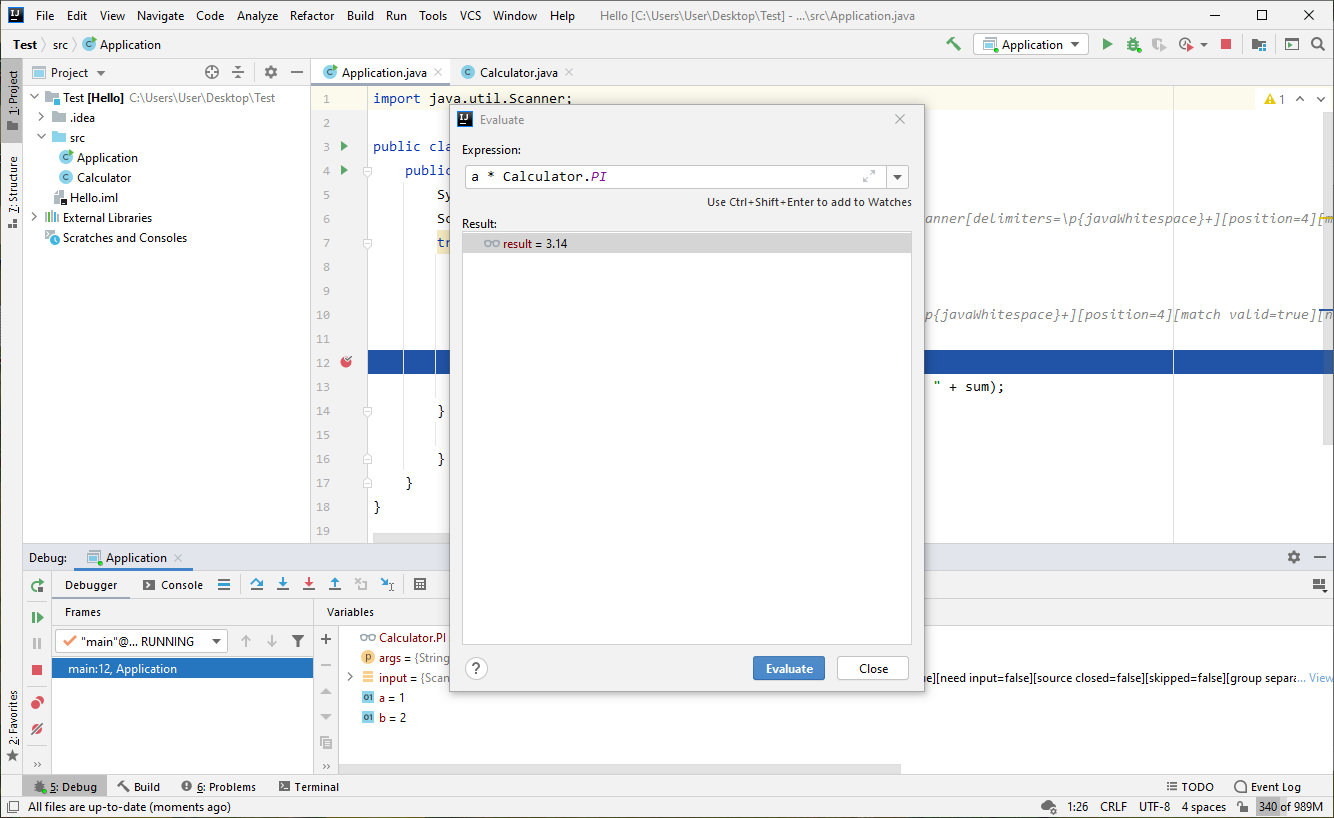1334x818 pixels.
Task: Click the Expression input field
Action: pos(660,177)
